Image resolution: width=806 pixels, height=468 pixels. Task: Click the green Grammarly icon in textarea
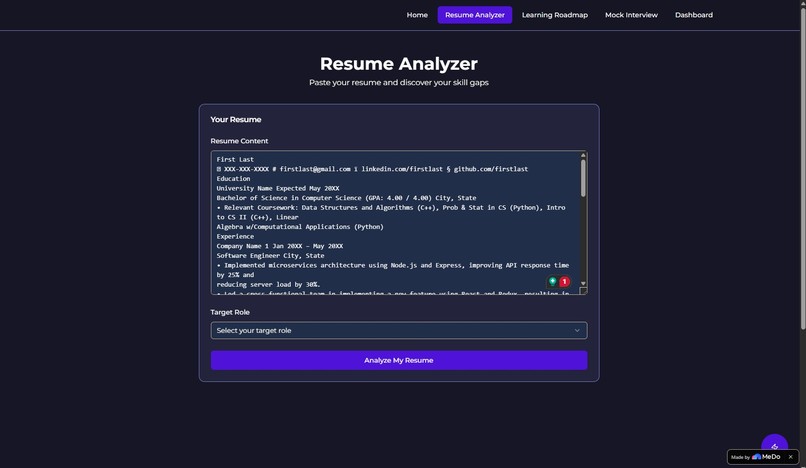point(553,281)
